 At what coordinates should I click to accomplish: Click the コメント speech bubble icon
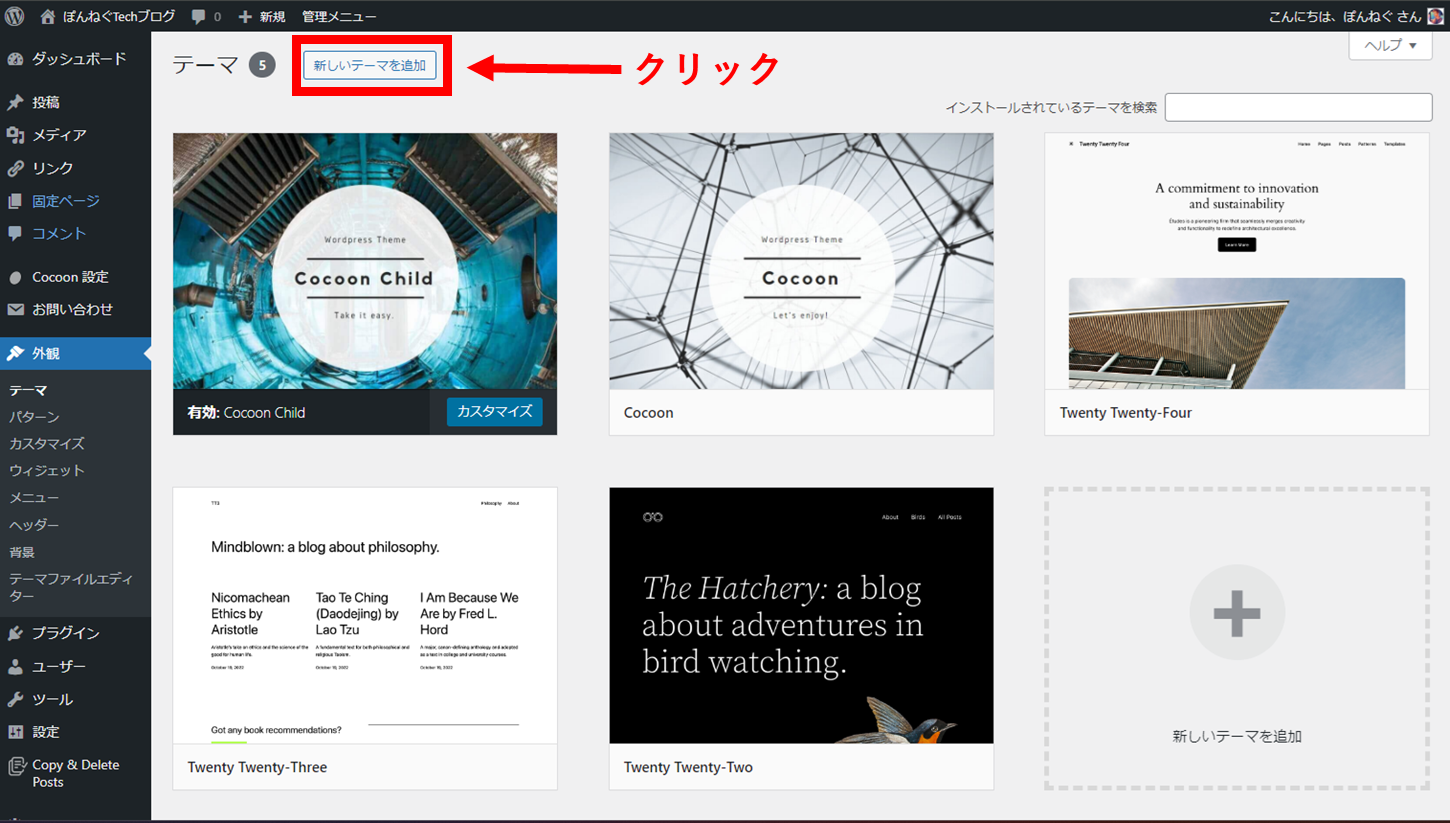pos(15,233)
